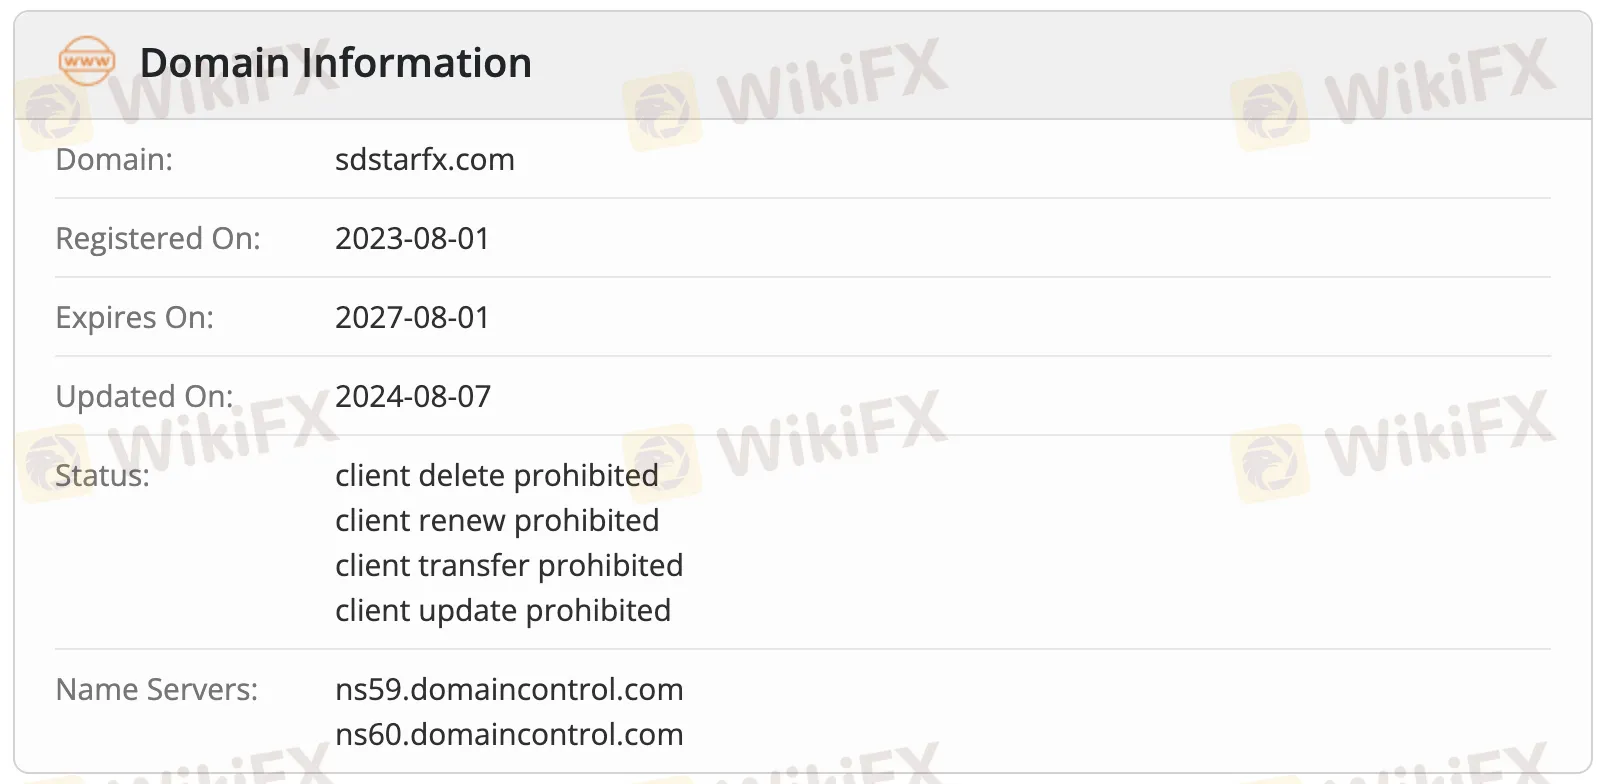
Task: Click the orange www globe icon
Action: [87, 61]
